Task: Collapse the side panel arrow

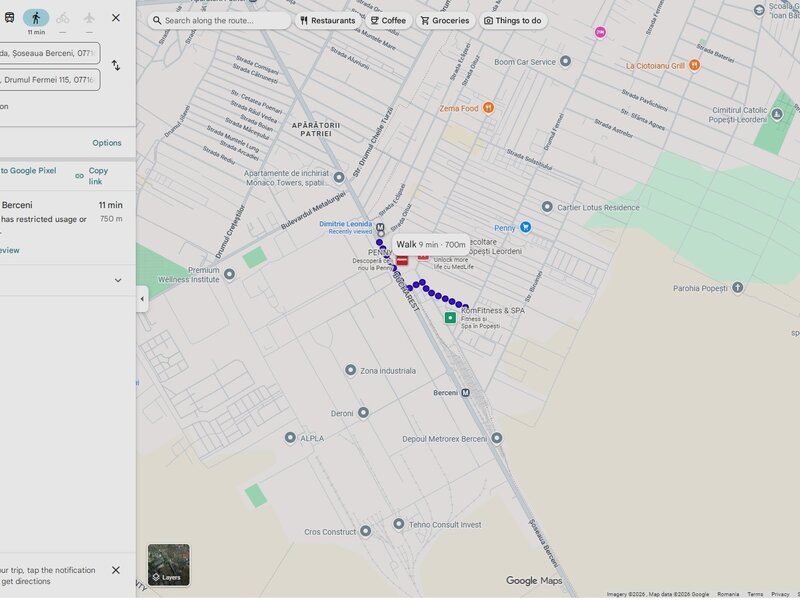Action: click(x=142, y=299)
